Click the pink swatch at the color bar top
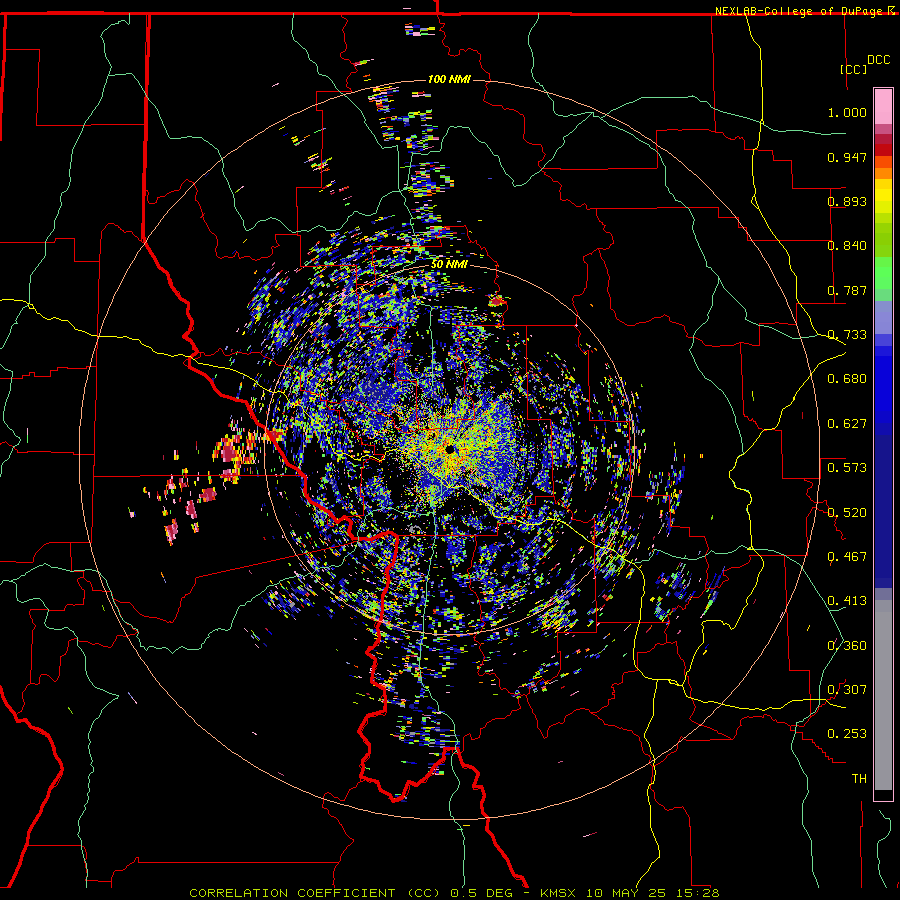Image resolution: width=900 pixels, height=900 pixels. (883, 106)
